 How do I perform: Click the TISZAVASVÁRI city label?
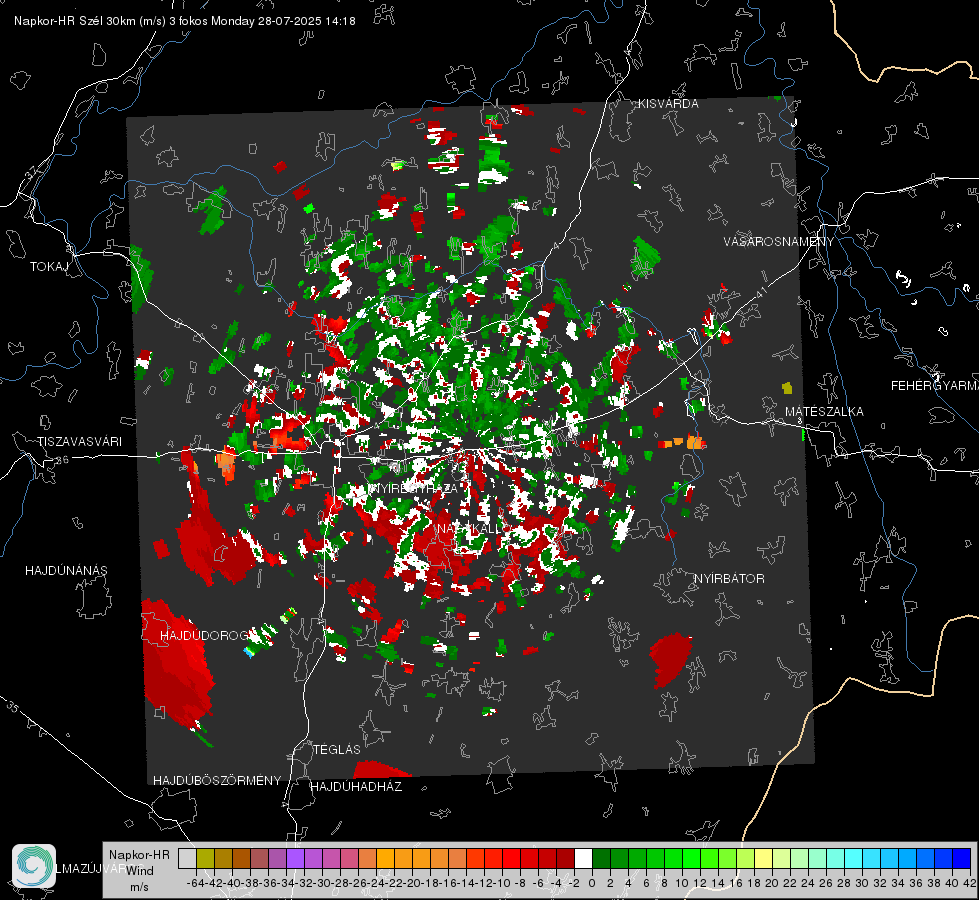pos(80,442)
